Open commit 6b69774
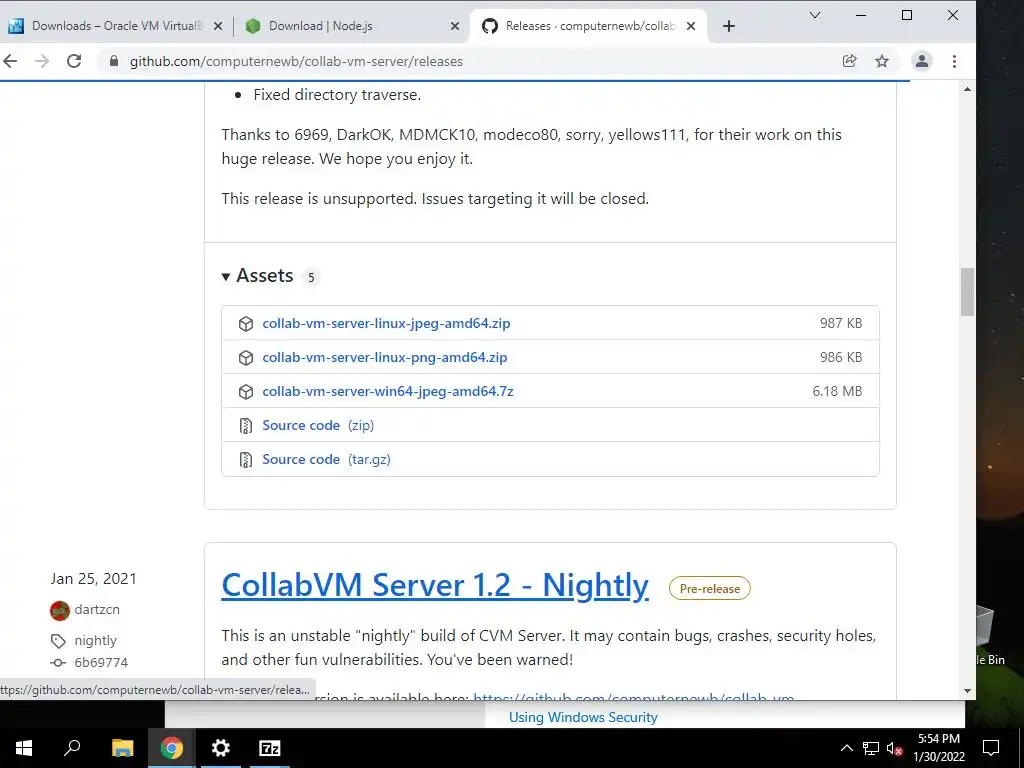The height and width of the screenshot is (768, 1024). coord(101,663)
